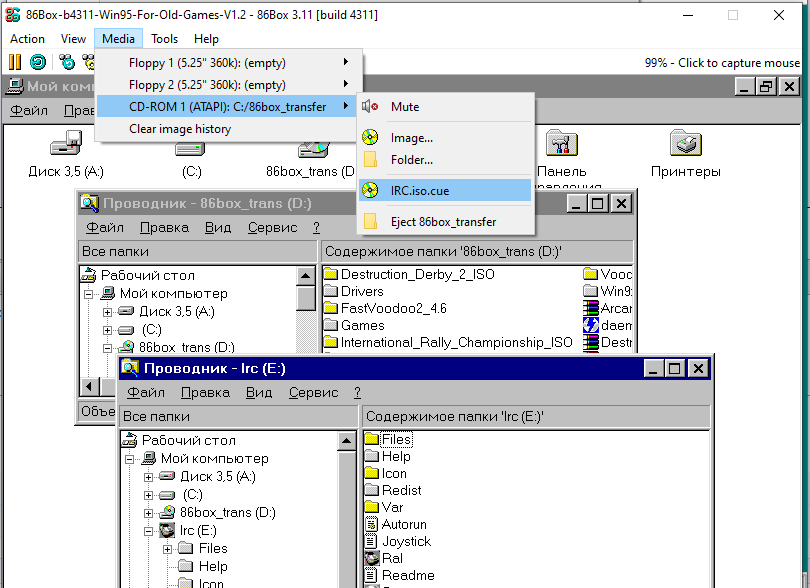Click the Hard reset toolbar icon
This screenshot has width=810, height=588.
[38, 62]
